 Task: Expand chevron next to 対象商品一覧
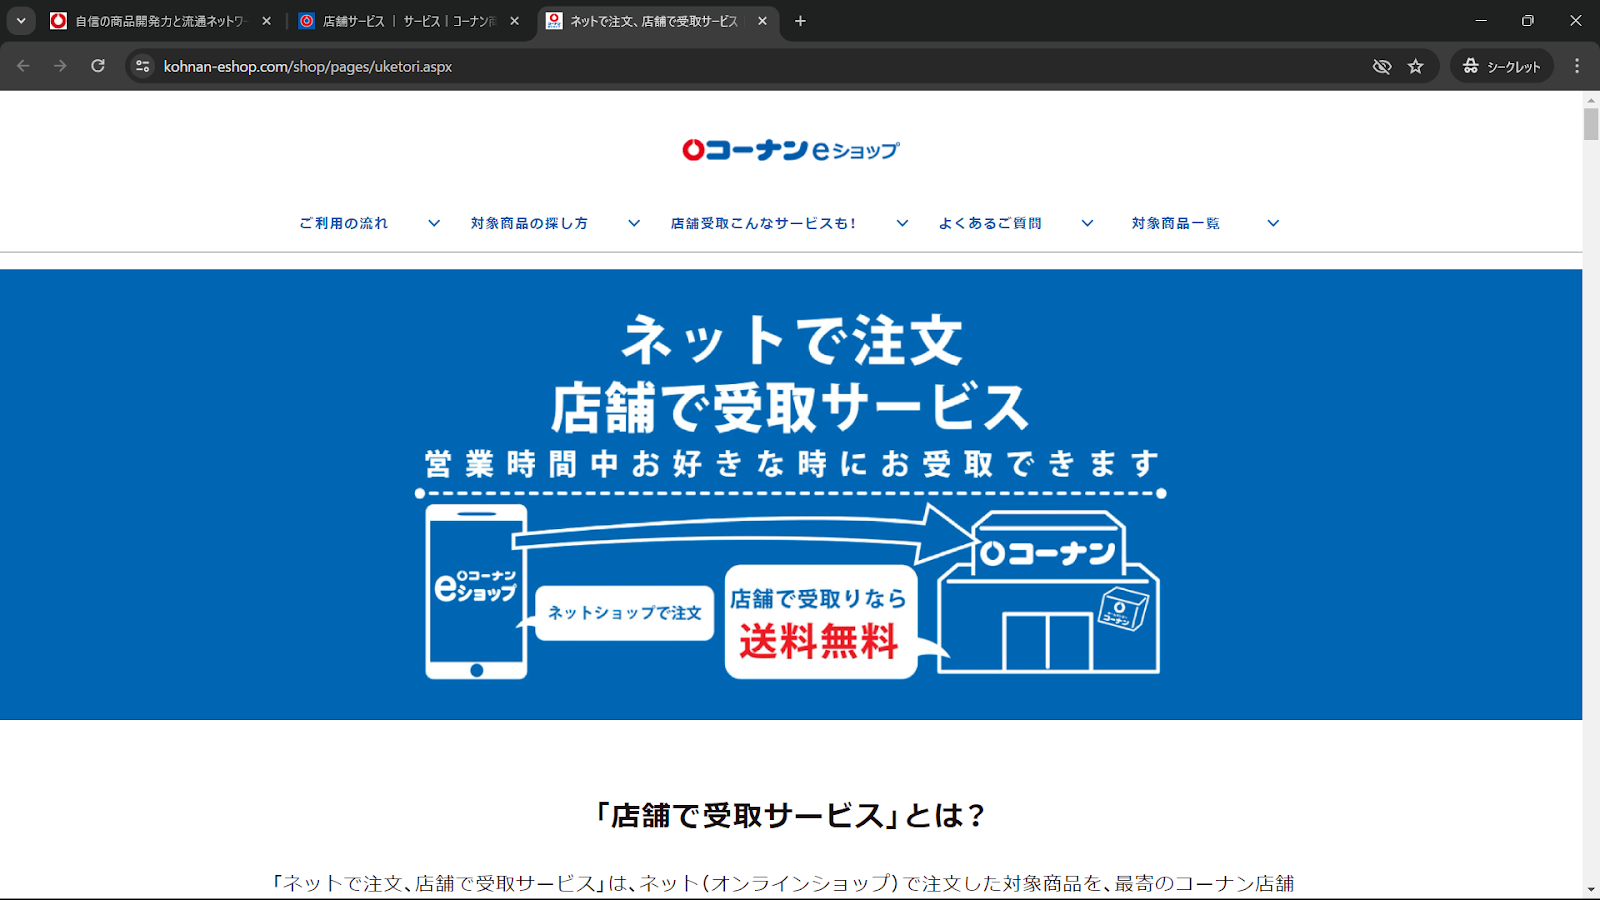(1273, 223)
